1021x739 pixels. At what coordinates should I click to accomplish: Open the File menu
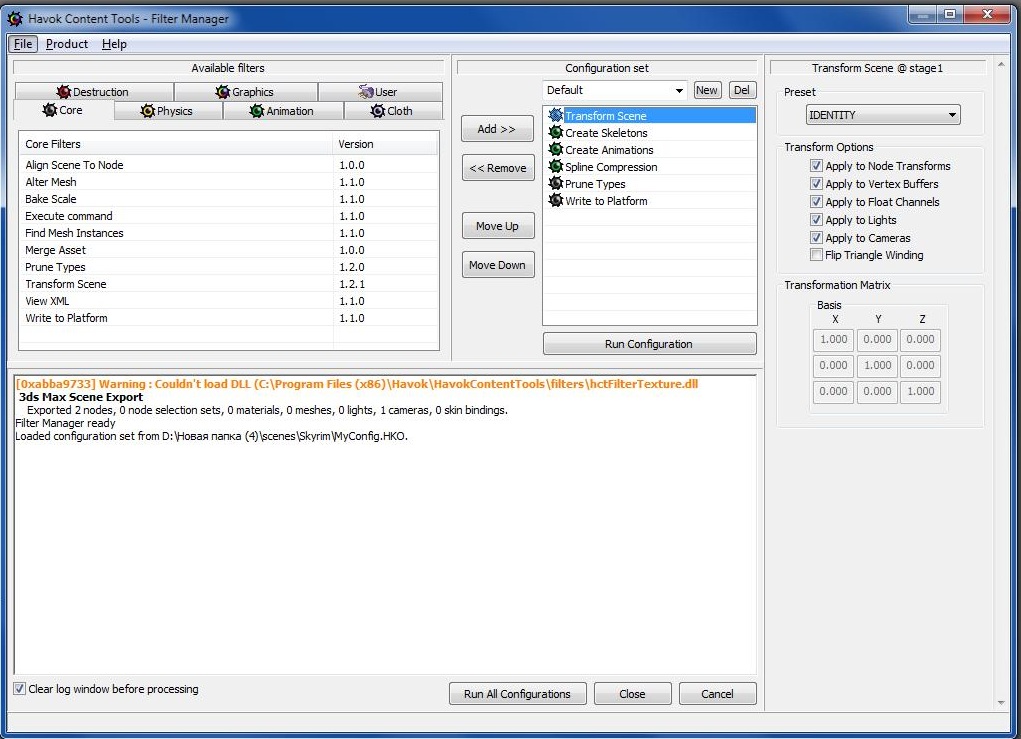tap(23, 44)
